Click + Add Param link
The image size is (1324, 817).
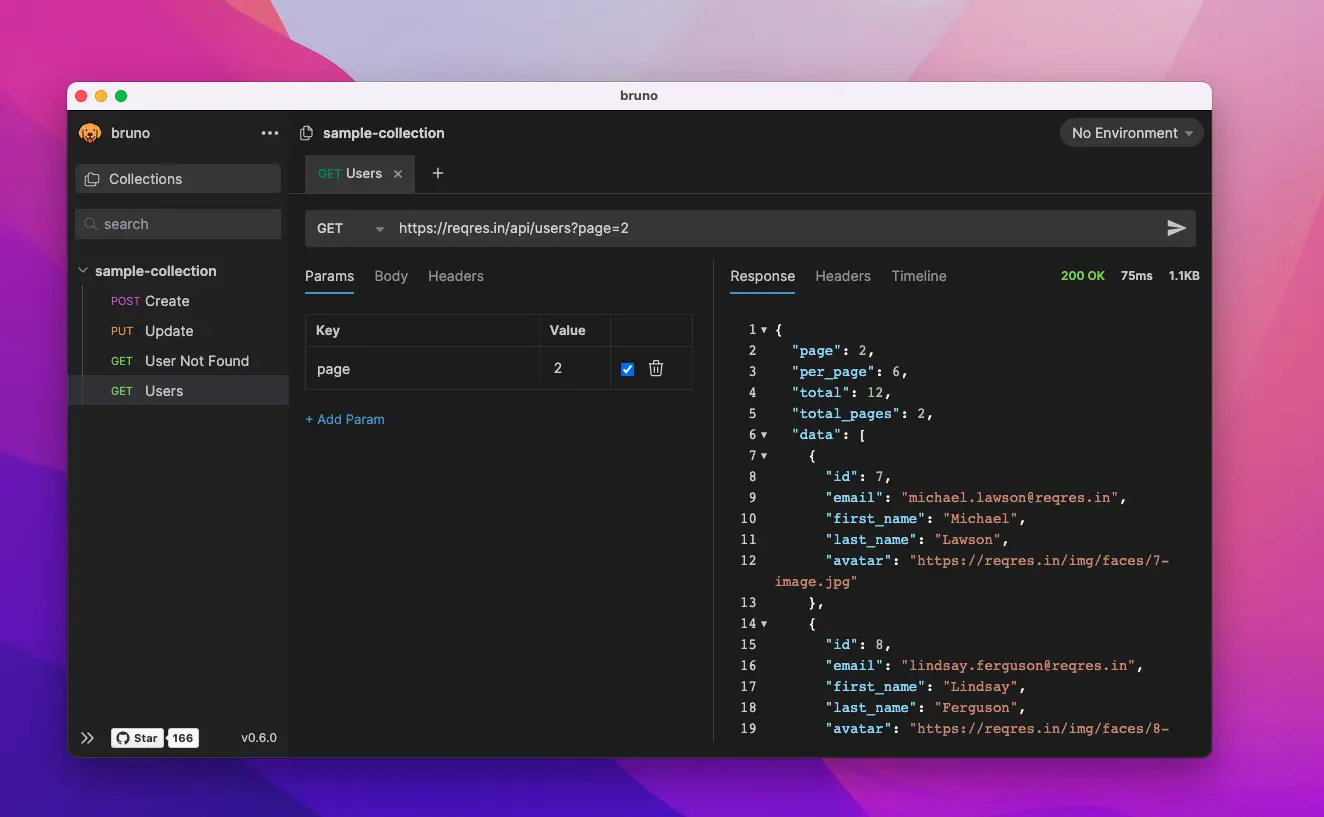point(345,419)
